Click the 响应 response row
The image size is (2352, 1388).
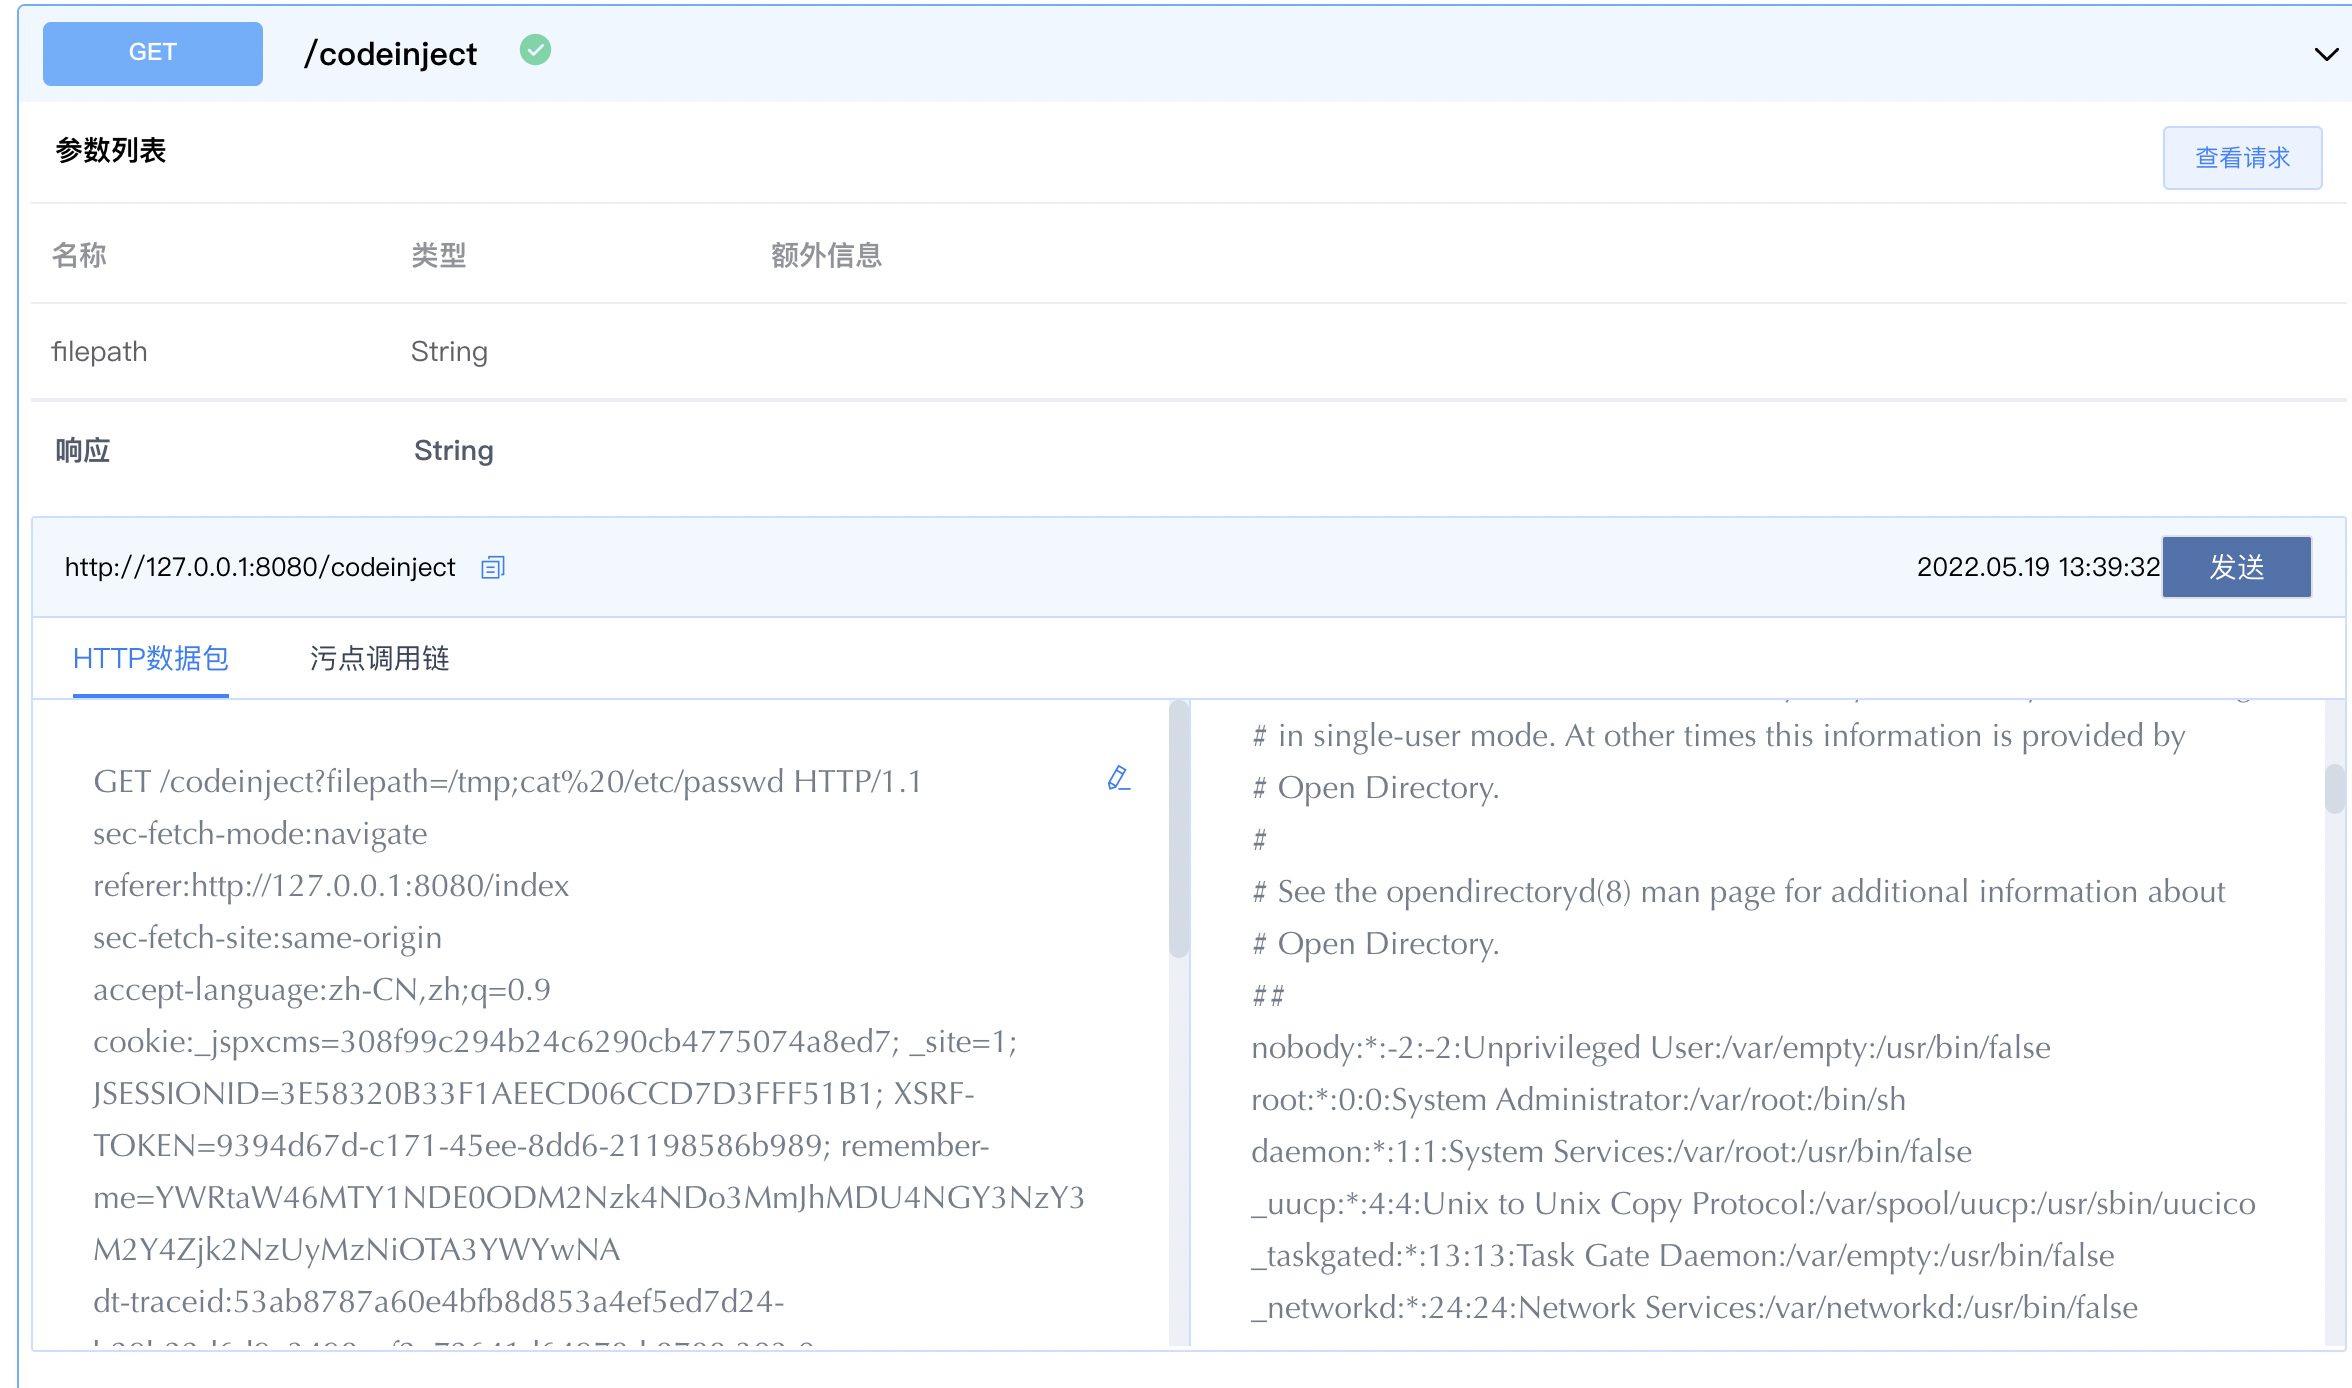[82, 450]
